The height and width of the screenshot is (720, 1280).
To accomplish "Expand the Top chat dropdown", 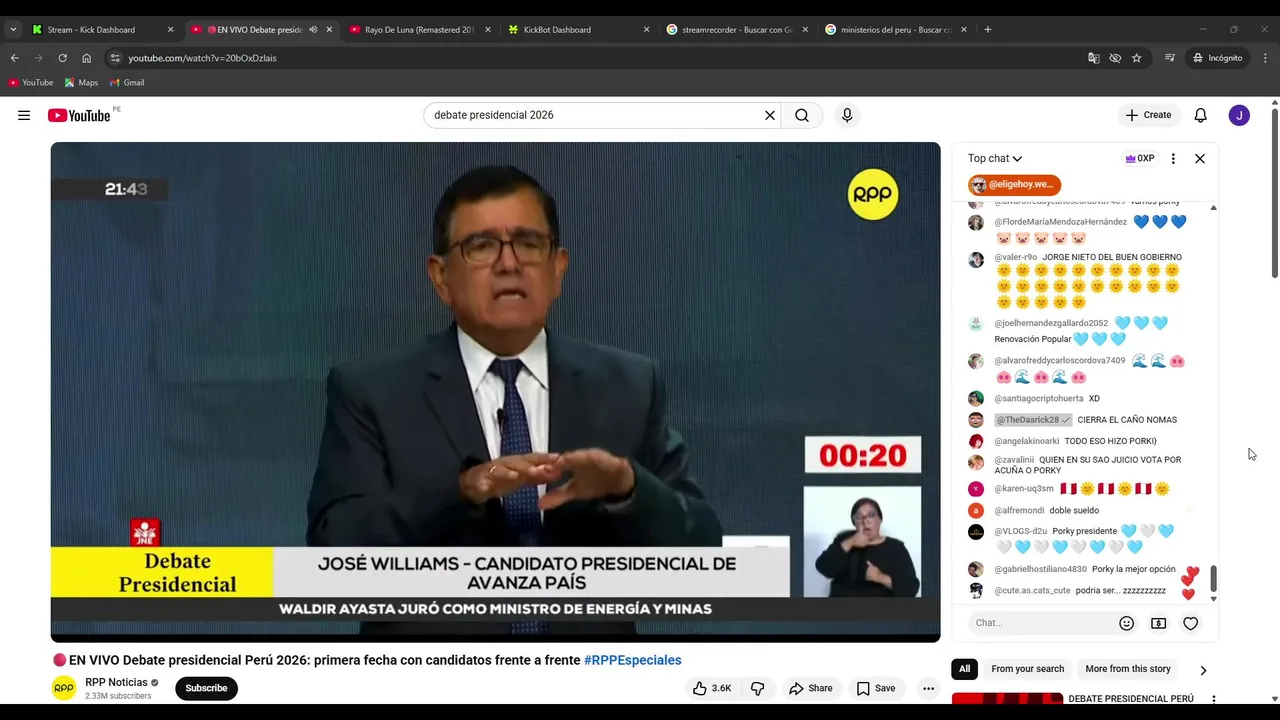I will point(995,158).
